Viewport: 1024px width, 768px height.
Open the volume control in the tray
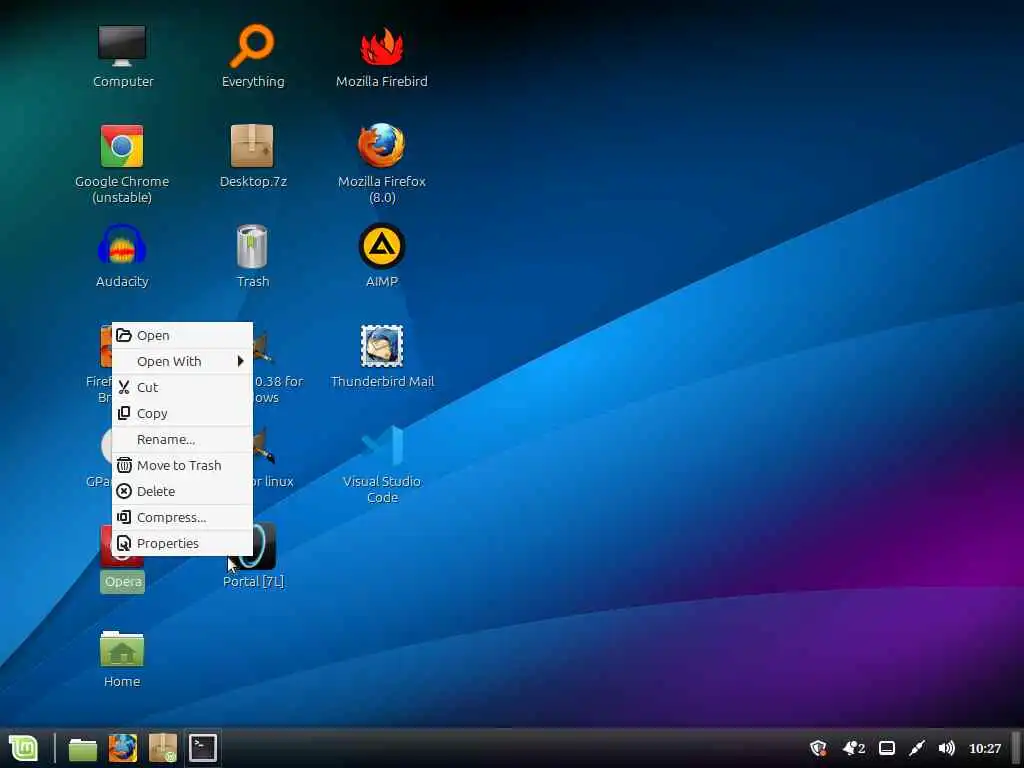point(946,748)
